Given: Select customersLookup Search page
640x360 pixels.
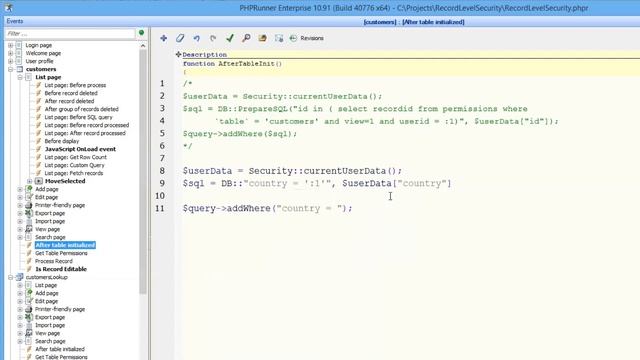Looking at the screenshot, I should click(50, 341).
